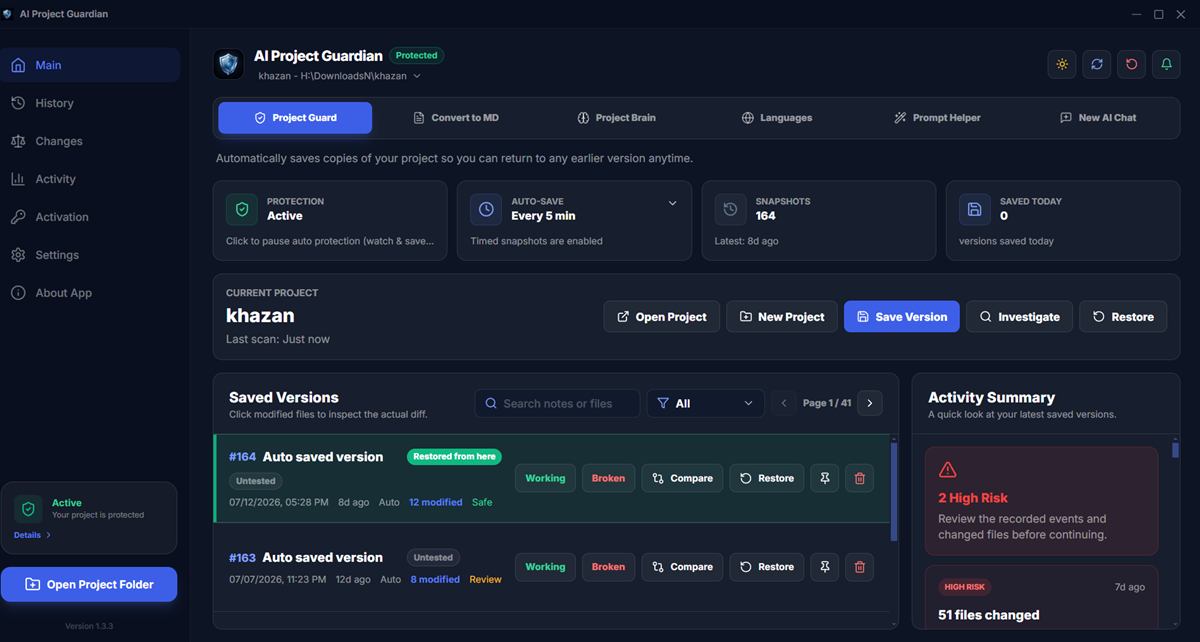Click the Restored from here badge

click(454, 456)
